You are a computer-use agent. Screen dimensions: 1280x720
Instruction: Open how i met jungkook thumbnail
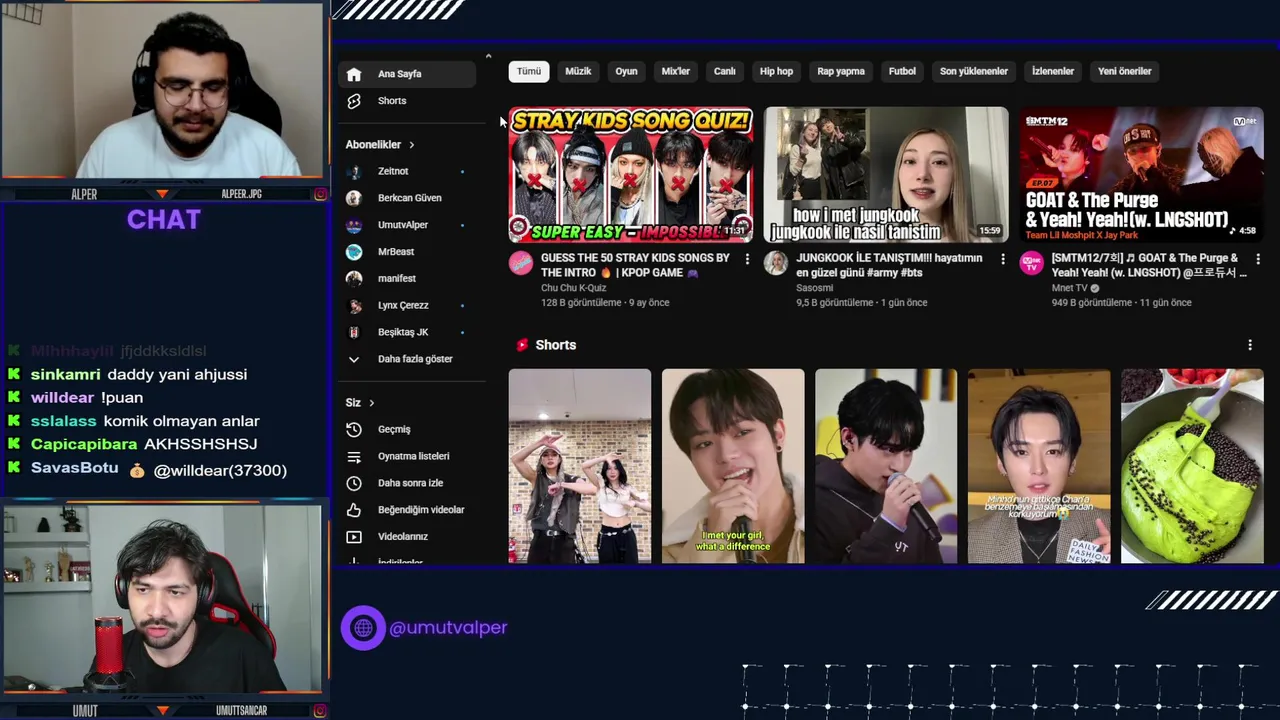(886, 175)
